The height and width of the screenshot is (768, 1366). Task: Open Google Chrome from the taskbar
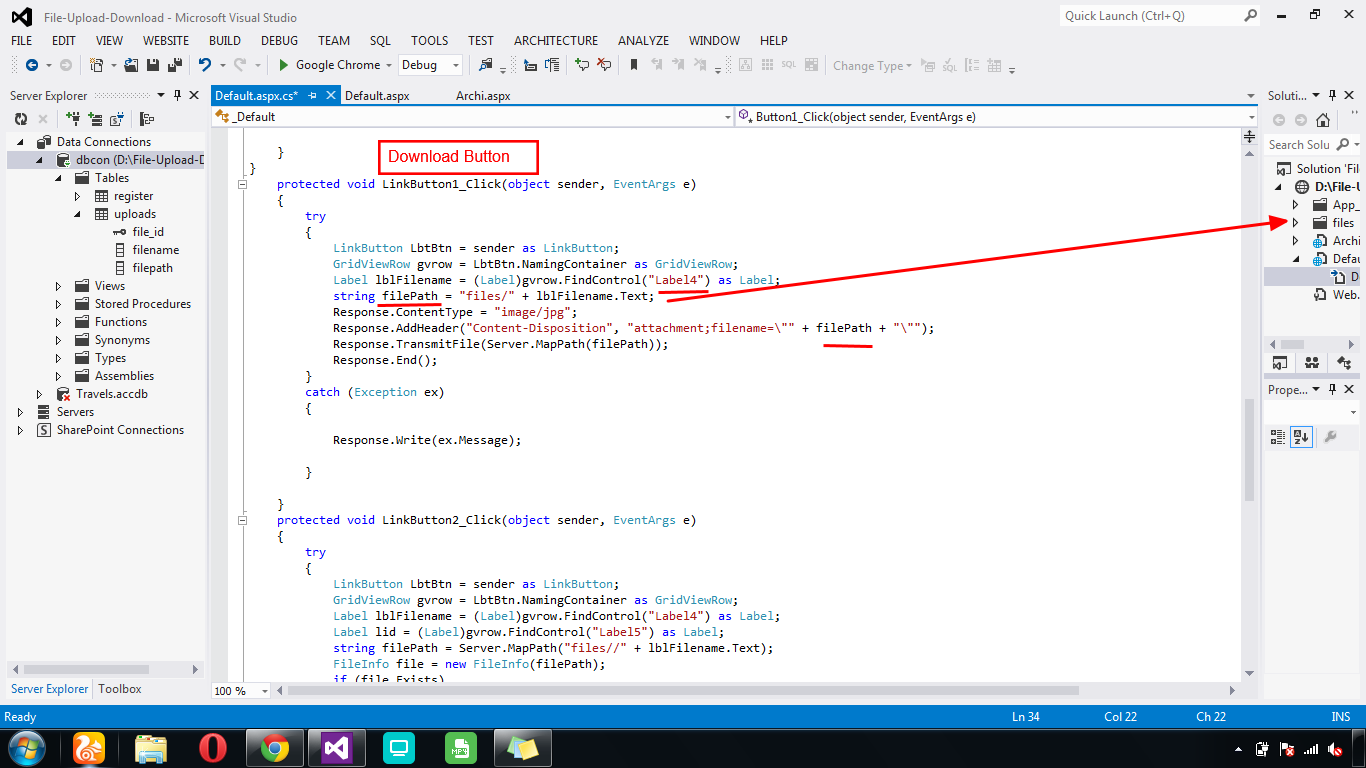tap(275, 748)
